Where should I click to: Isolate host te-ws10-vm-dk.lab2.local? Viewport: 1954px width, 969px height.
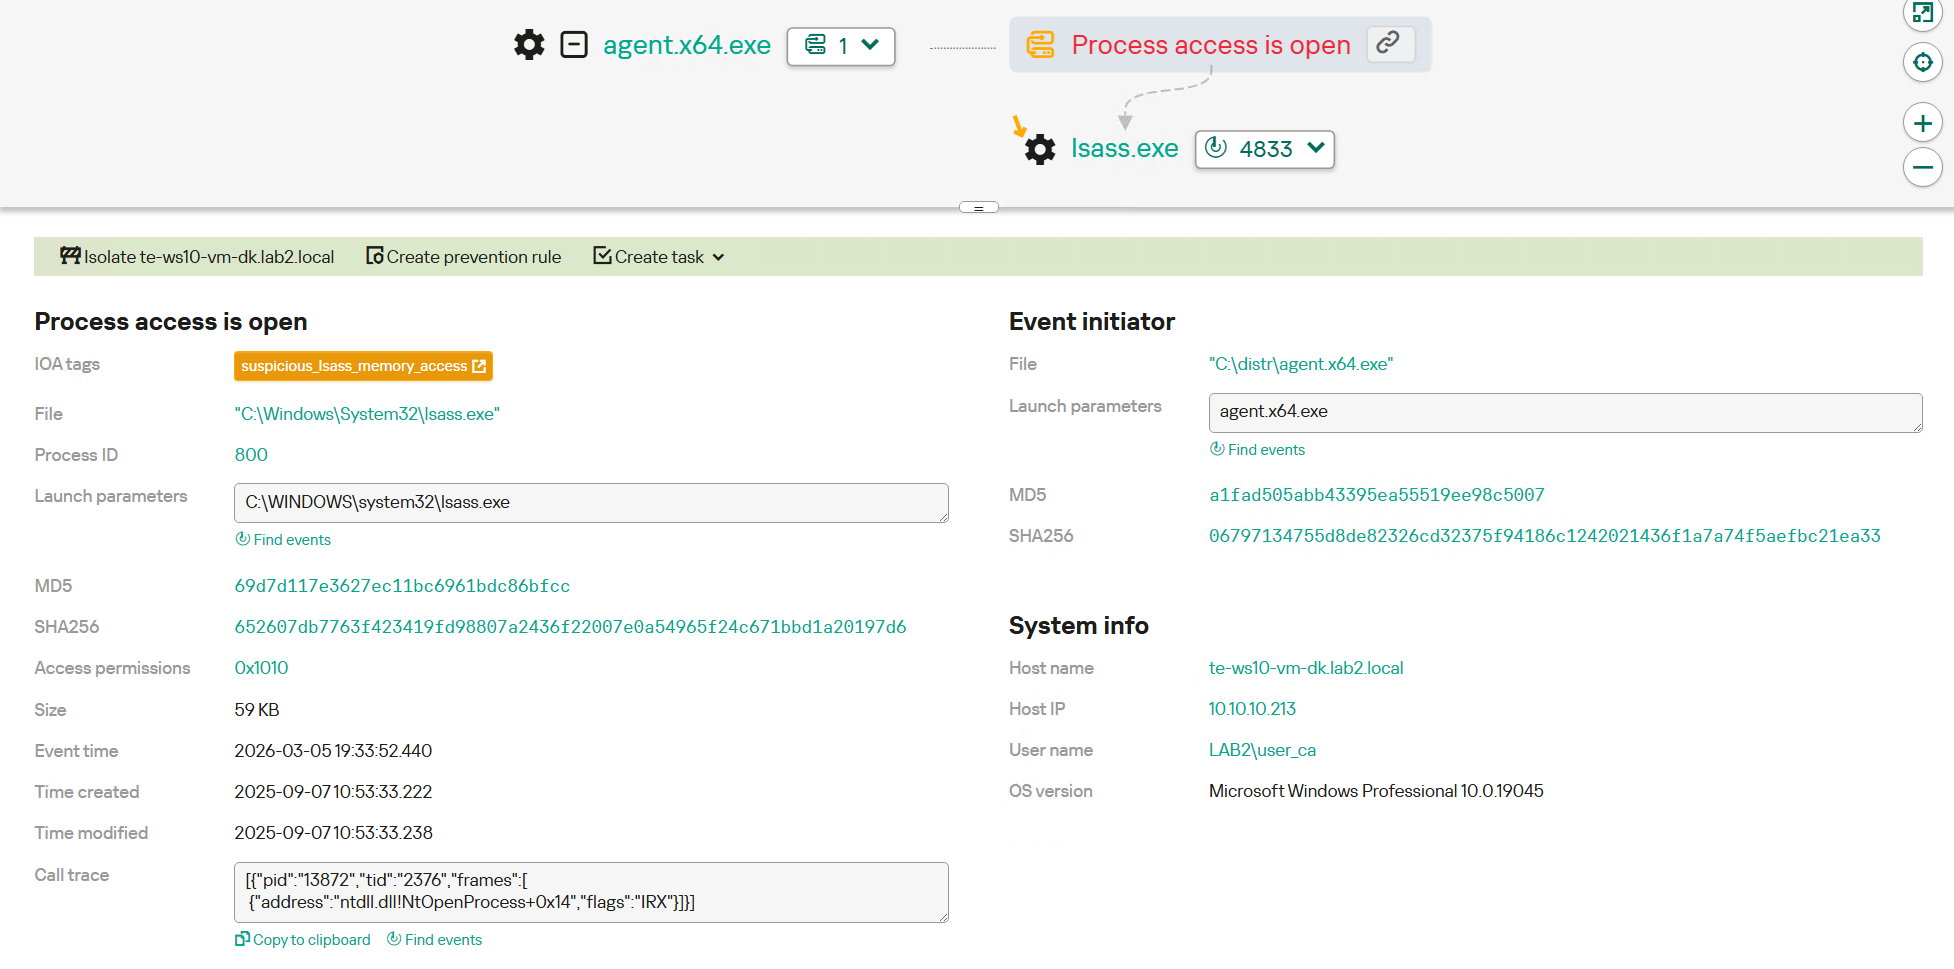pyautogui.click(x=198, y=257)
